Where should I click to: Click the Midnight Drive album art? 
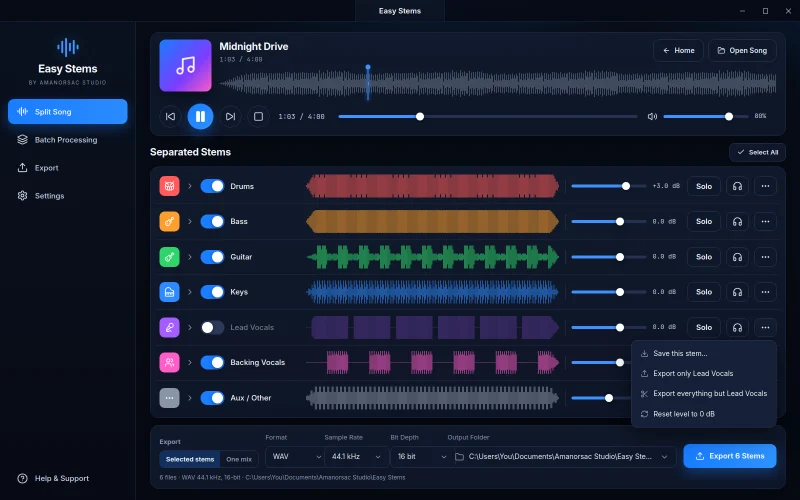[x=185, y=65]
